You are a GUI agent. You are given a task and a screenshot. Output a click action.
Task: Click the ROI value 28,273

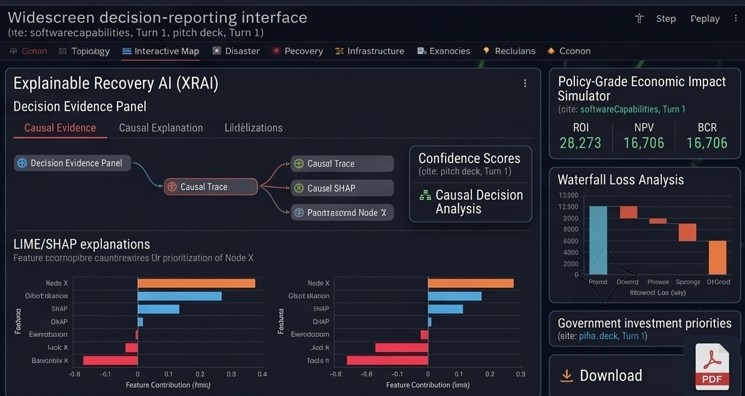click(x=580, y=143)
